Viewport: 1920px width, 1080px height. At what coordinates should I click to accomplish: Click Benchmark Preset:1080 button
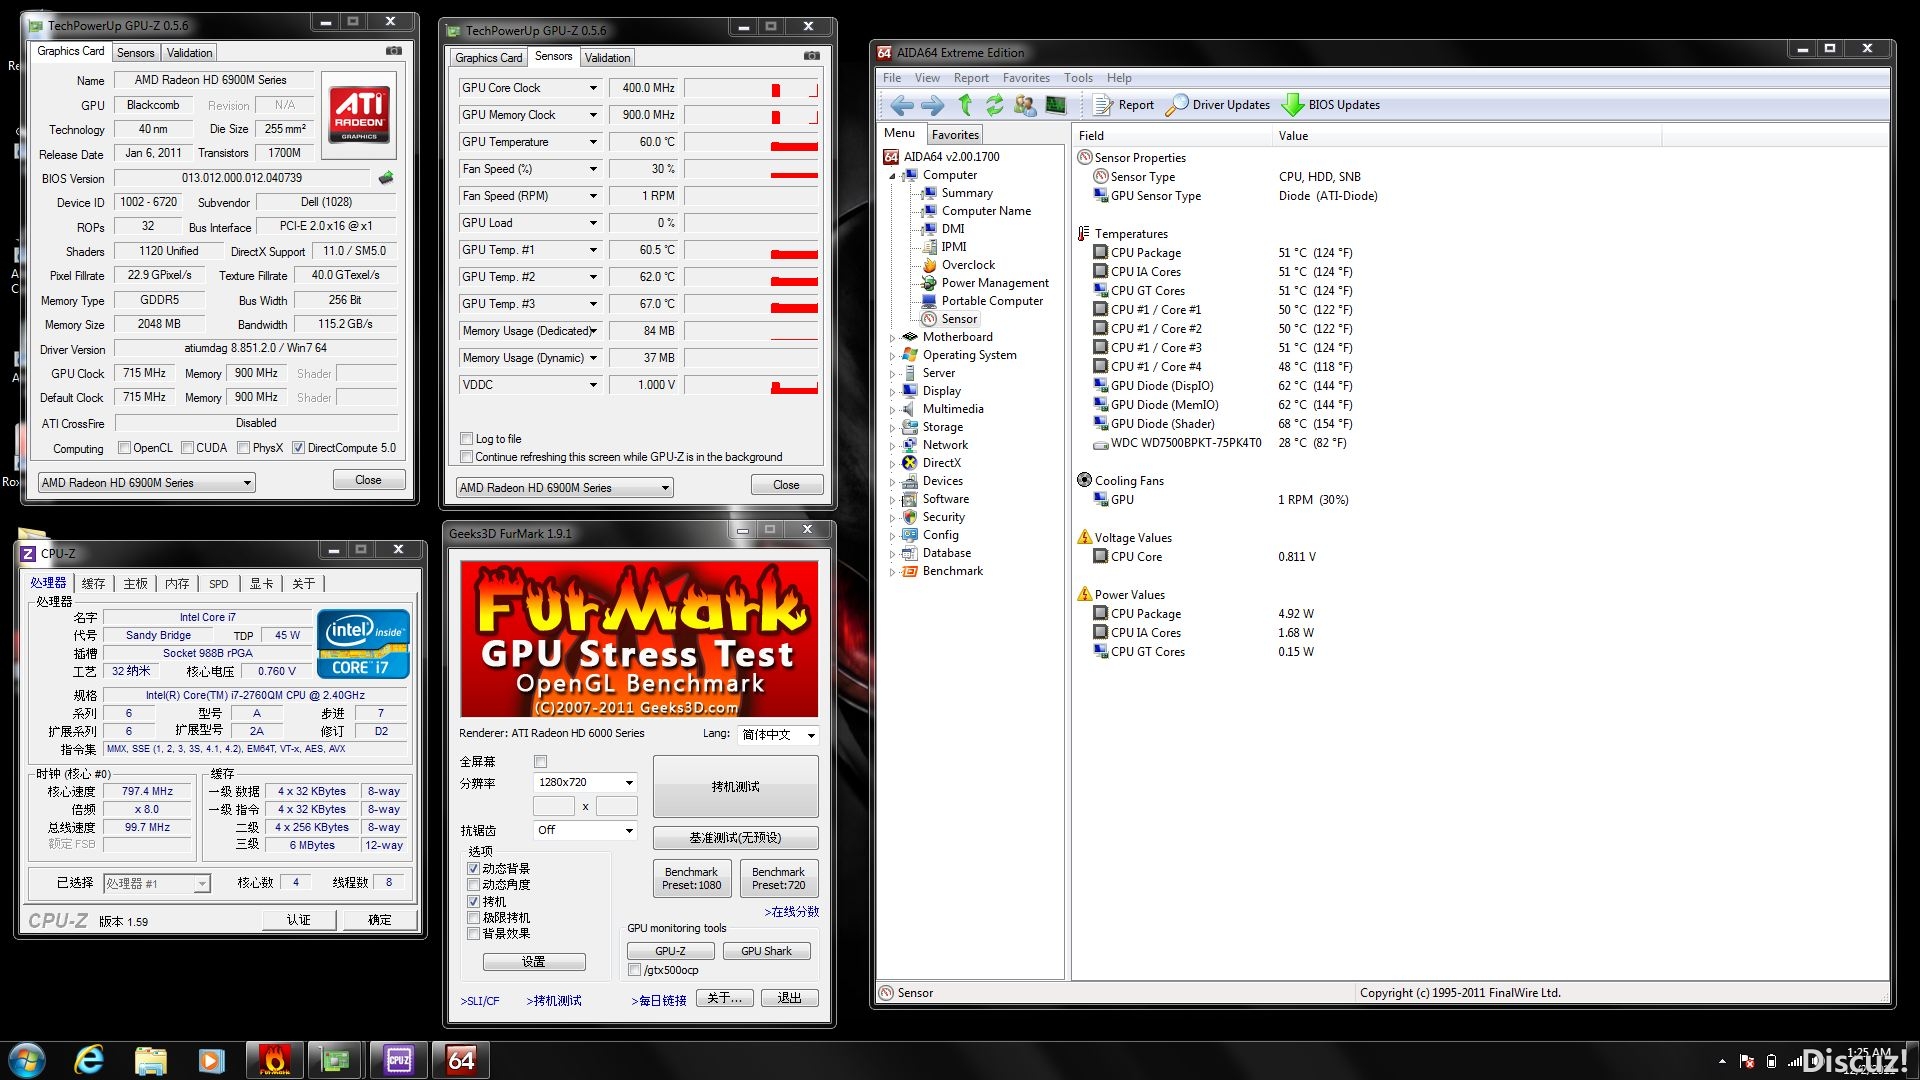coord(691,878)
